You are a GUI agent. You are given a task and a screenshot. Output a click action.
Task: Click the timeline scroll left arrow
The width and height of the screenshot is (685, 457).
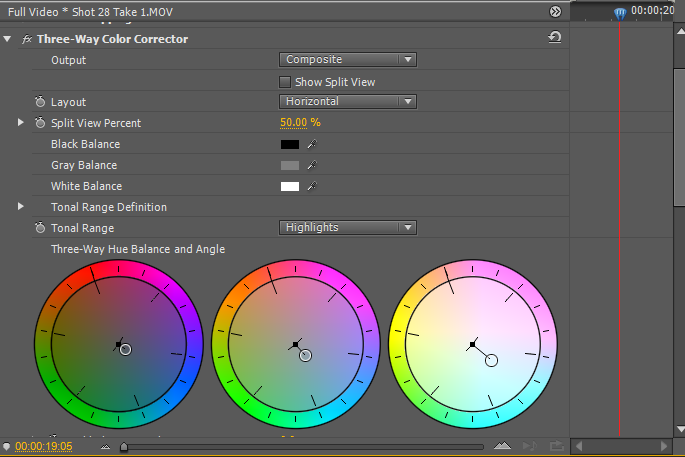[x=579, y=446]
